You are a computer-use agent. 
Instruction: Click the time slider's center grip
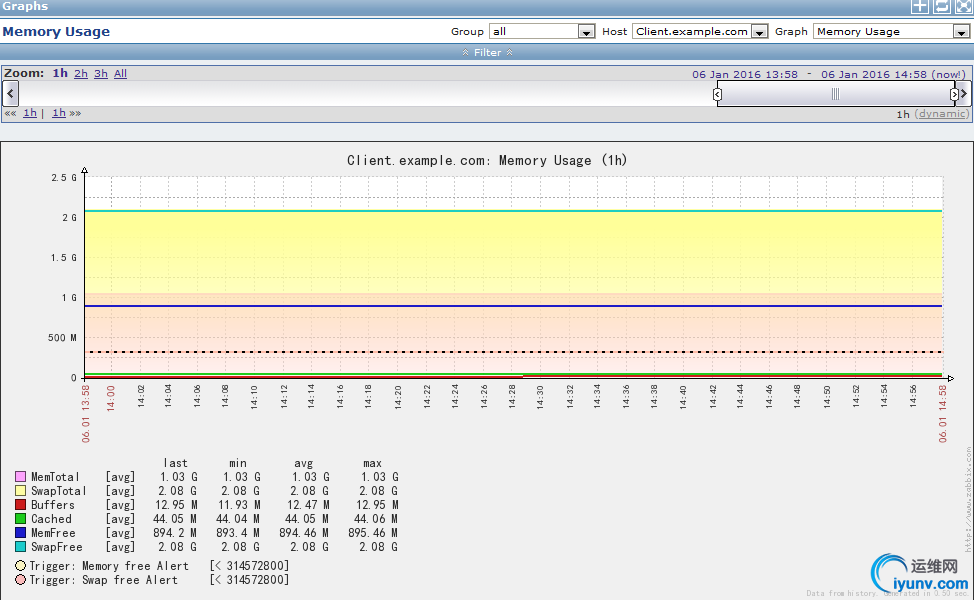click(x=835, y=94)
